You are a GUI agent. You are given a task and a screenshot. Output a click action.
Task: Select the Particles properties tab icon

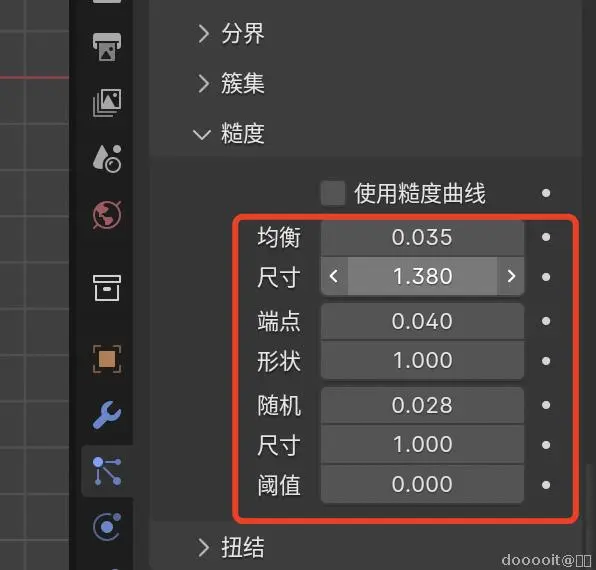click(107, 472)
